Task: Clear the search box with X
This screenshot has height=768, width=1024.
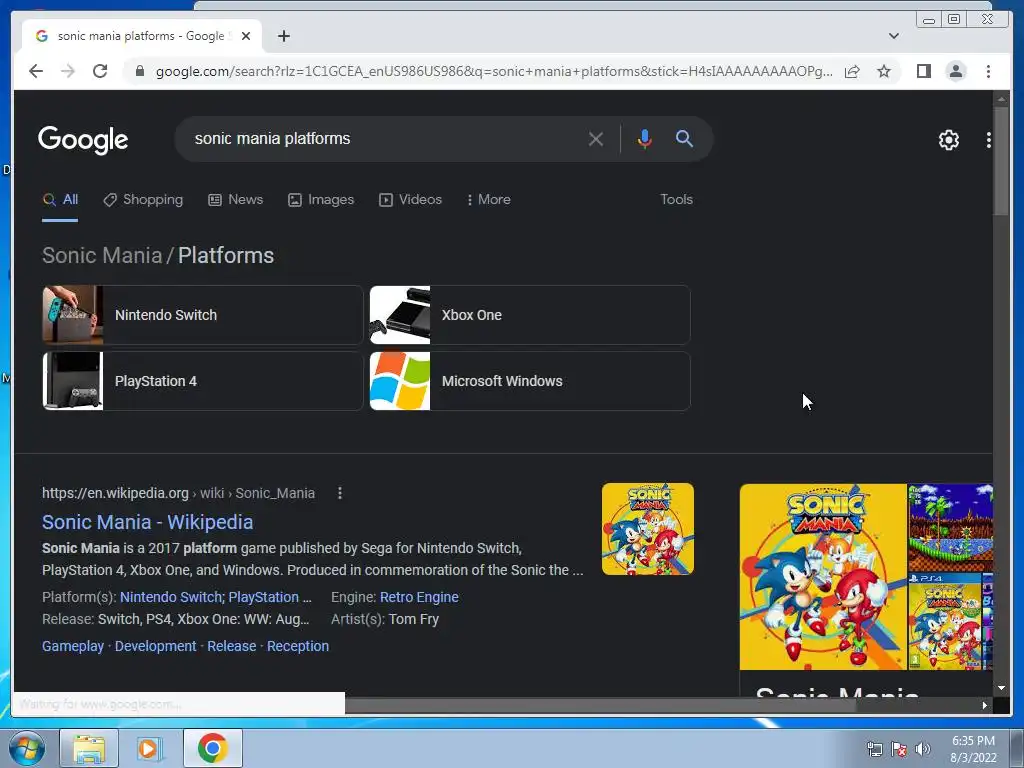Action: [596, 139]
